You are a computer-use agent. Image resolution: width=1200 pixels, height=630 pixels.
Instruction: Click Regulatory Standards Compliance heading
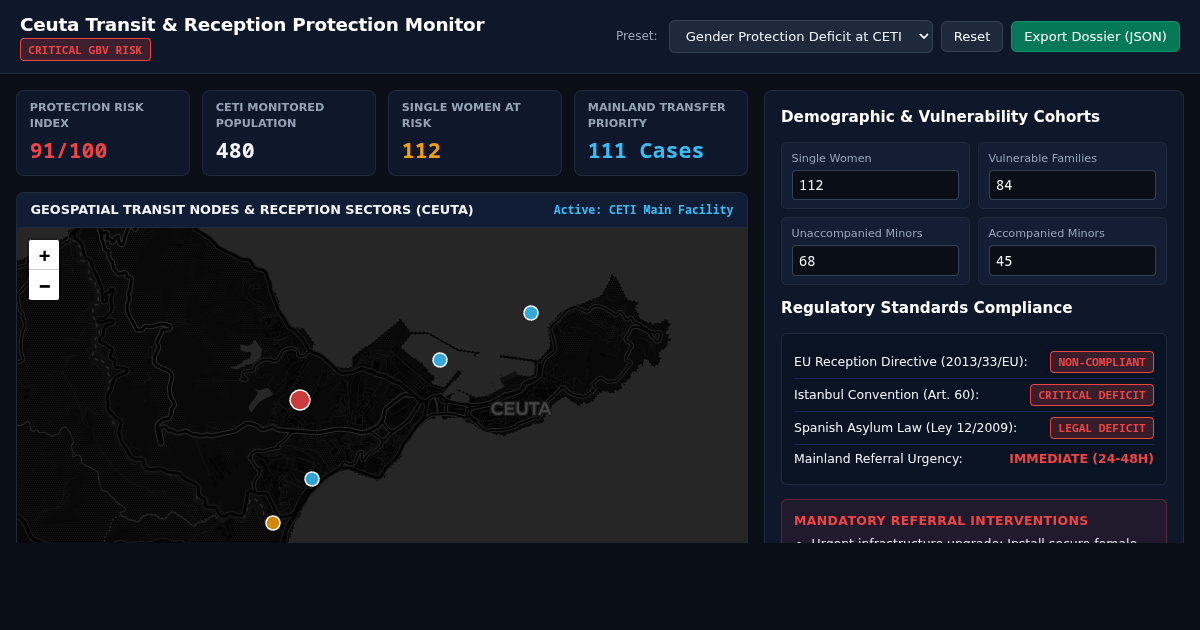(x=926, y=308)
